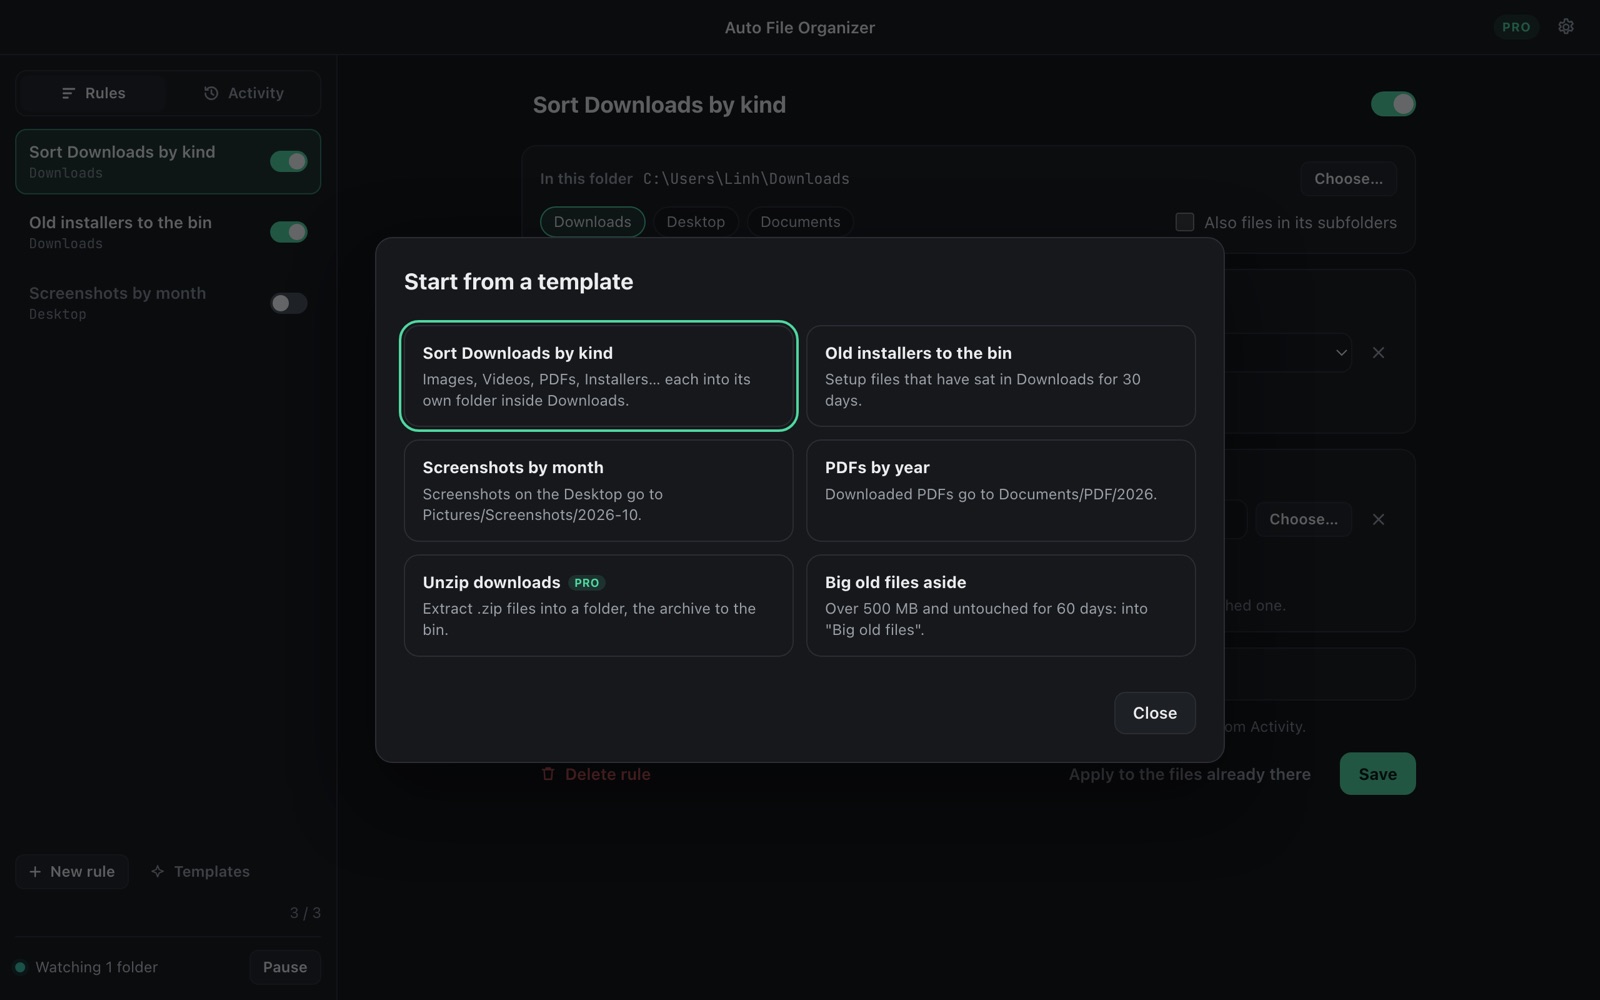This screenshot has width=1600, height=1000.
Task: Click the trash icon beside Delete rule
Action: click(x=548, y=774)
